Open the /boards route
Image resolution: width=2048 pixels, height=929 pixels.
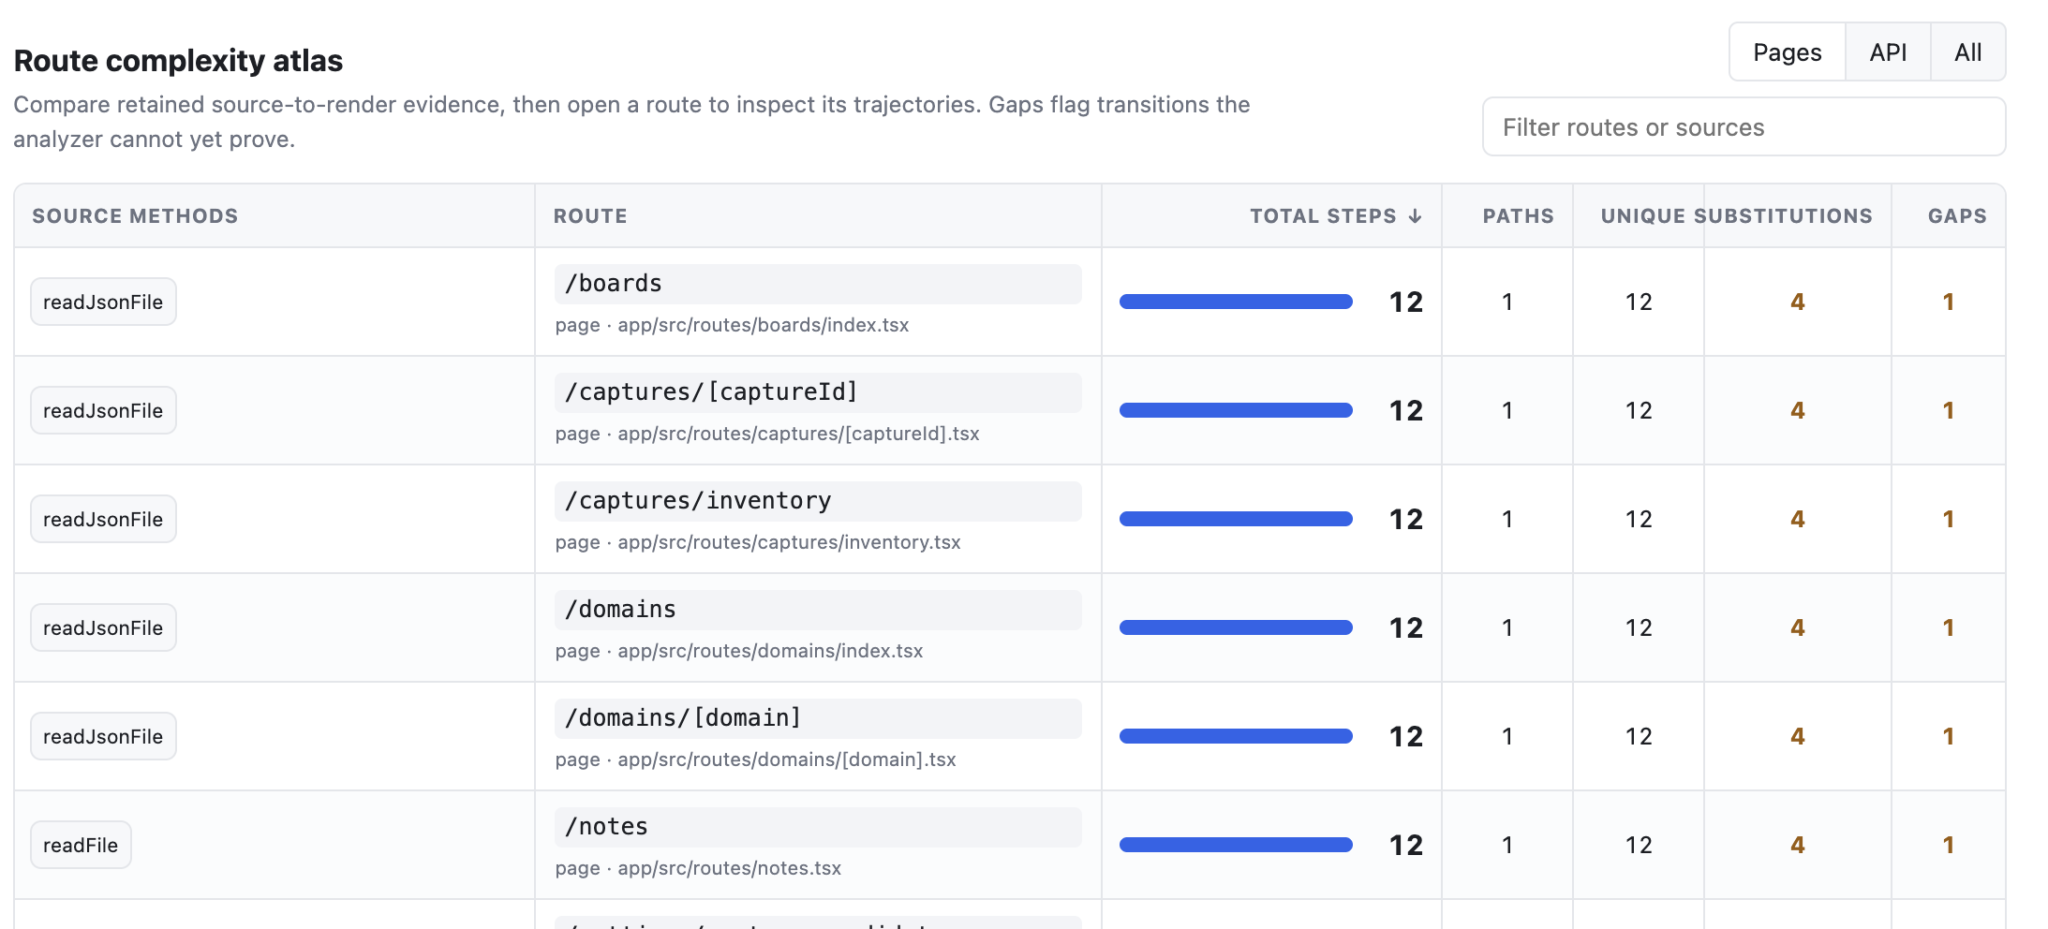pyautogui.click(x=818, y=284)
